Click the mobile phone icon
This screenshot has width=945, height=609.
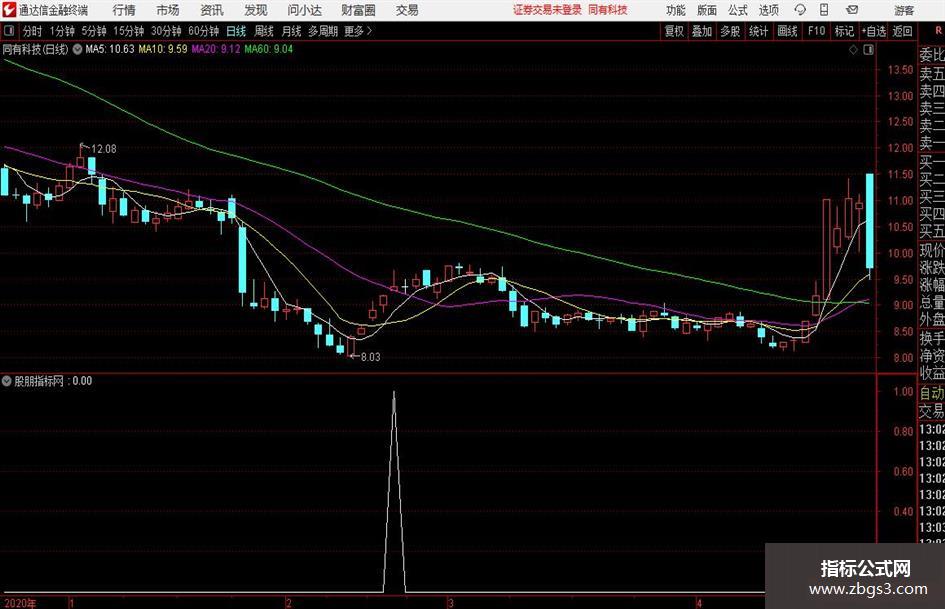(824, 10)
